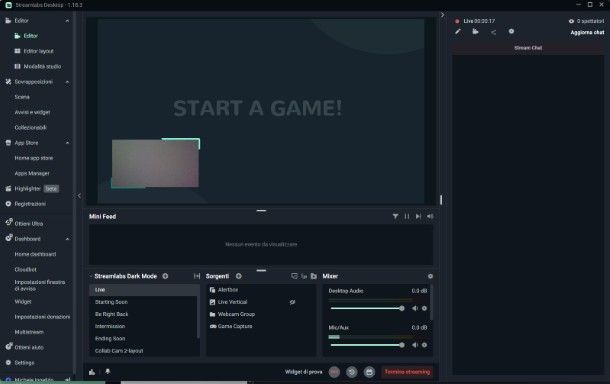
Task: Click the round button left of Termina streaming
Action: (x=369, y=372)
